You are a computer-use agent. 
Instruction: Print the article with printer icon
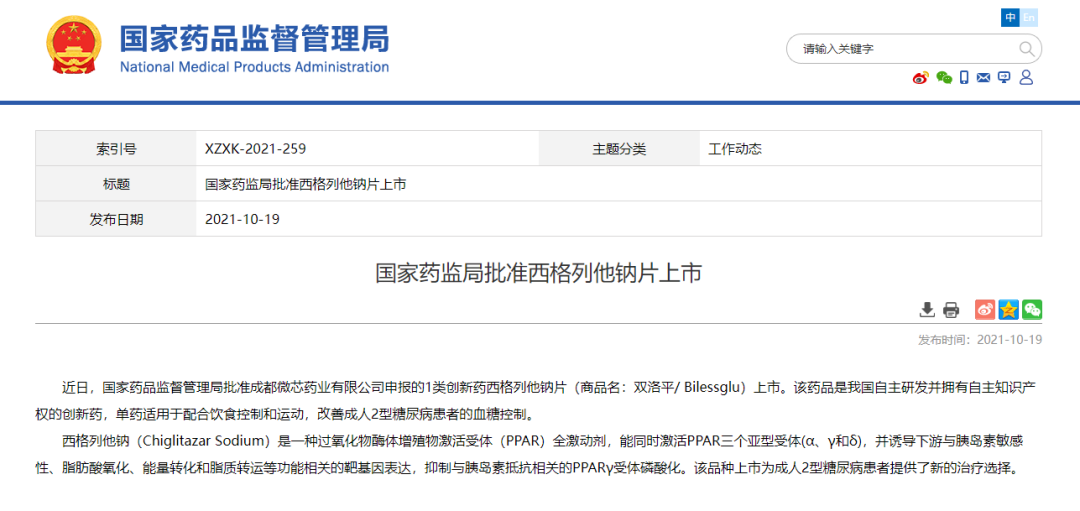(x=951, y=309)
